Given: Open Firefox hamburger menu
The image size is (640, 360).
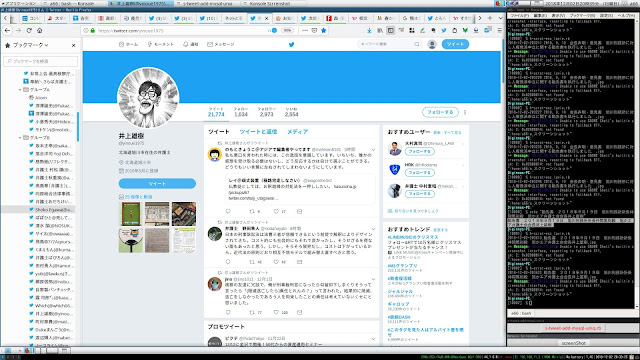Looking at the screenshot, I should (x=499, y=30).
